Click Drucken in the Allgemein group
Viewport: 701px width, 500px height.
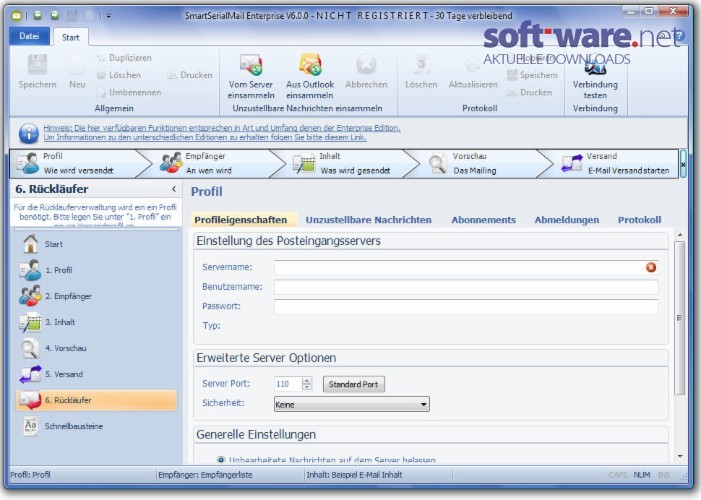click(x=190, y=75)
